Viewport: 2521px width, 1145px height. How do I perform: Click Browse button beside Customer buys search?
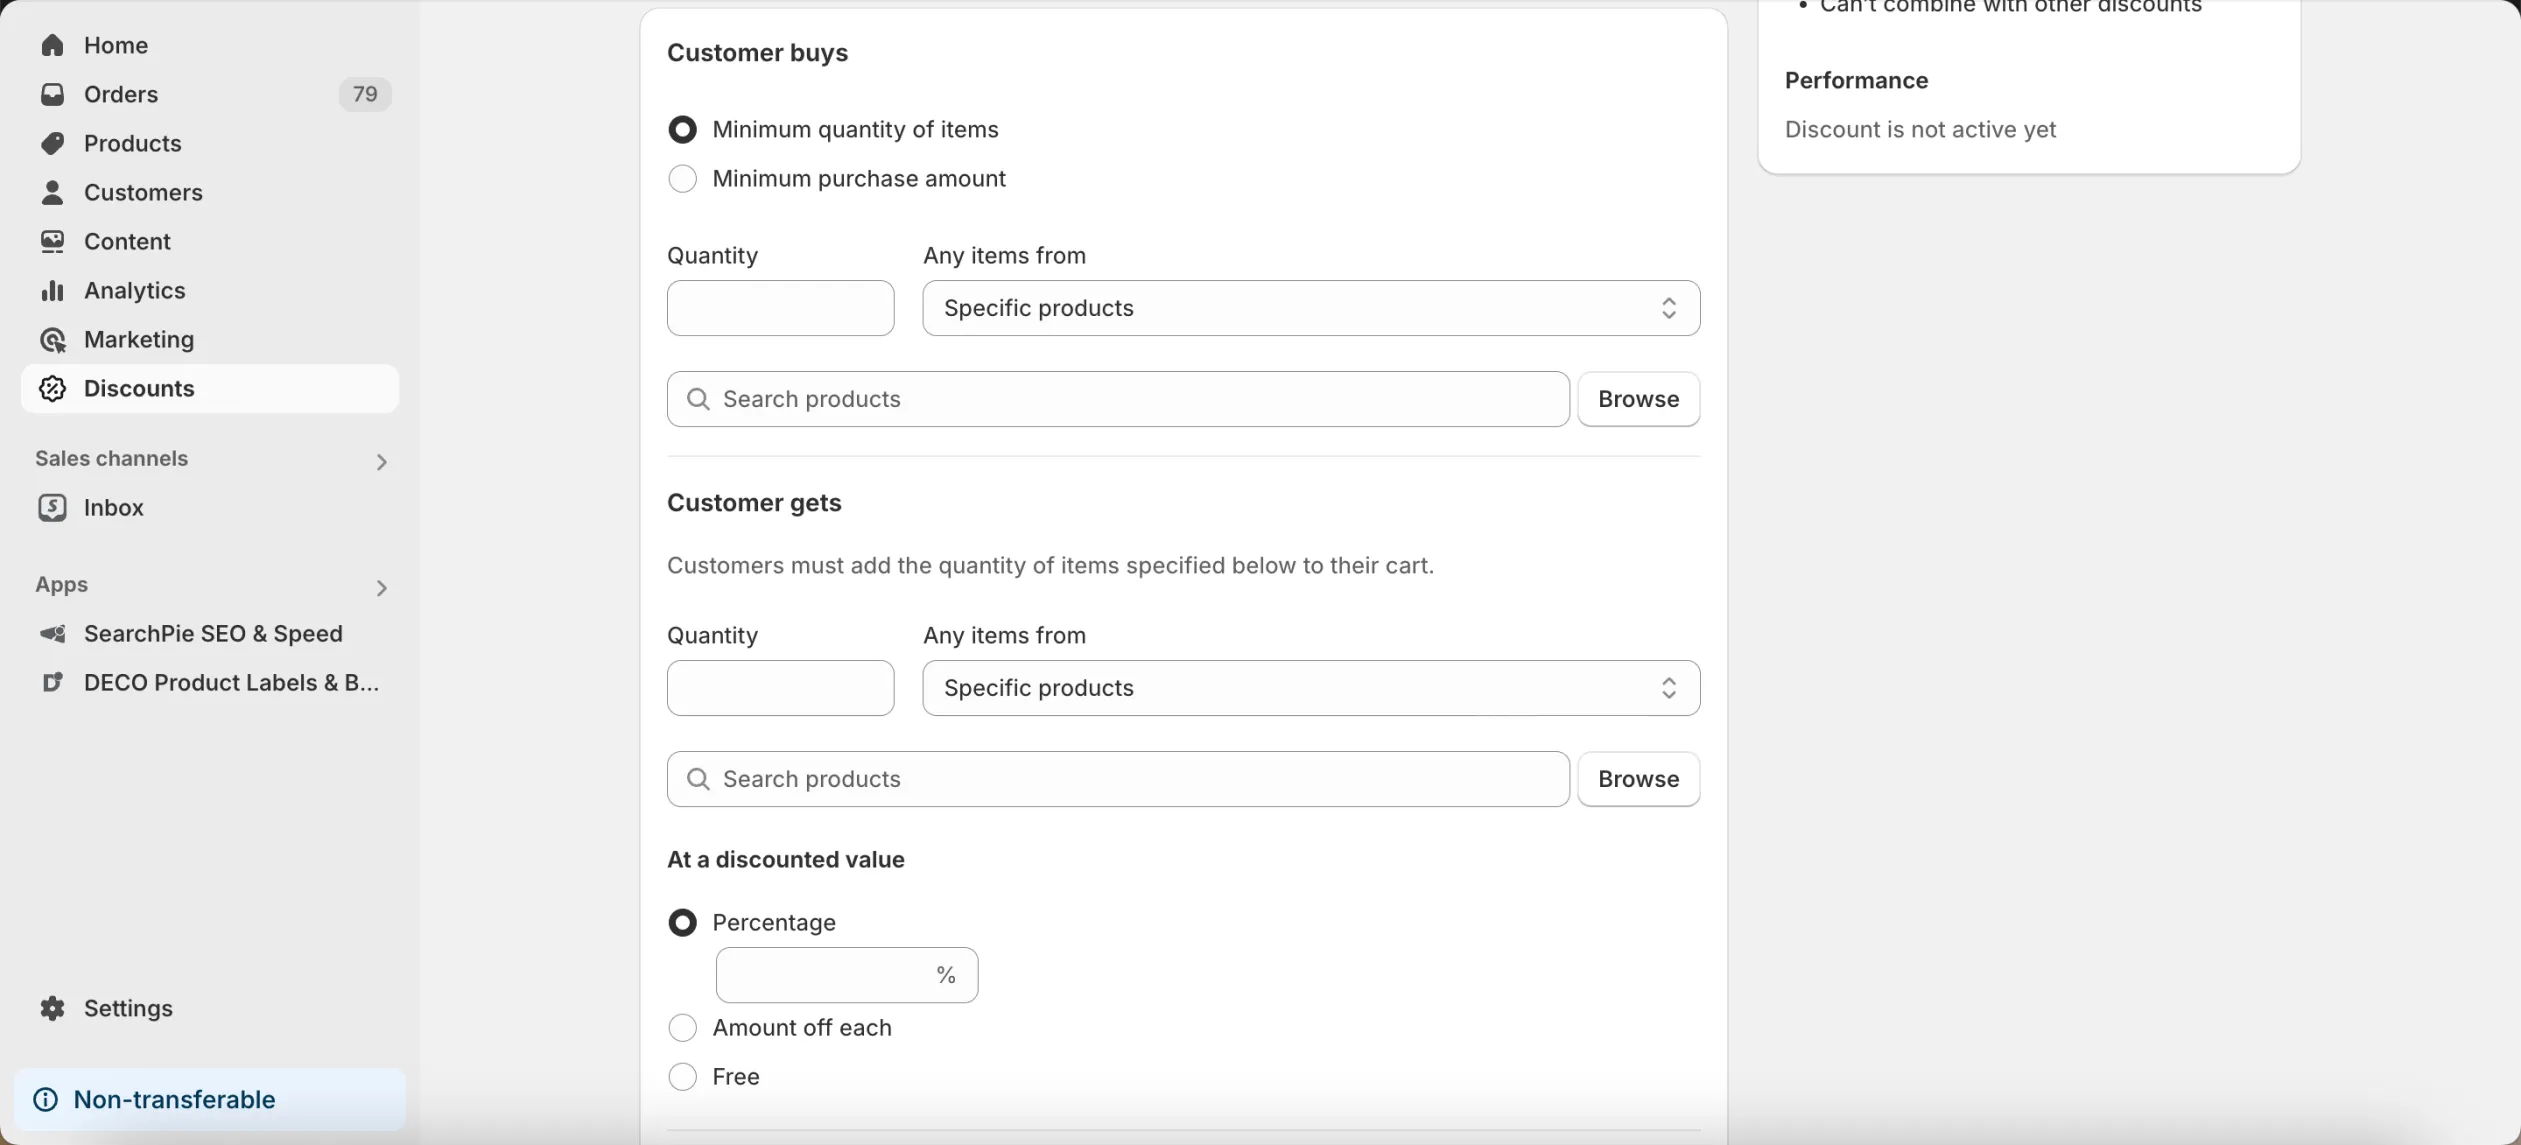[x=1638, y=399]
